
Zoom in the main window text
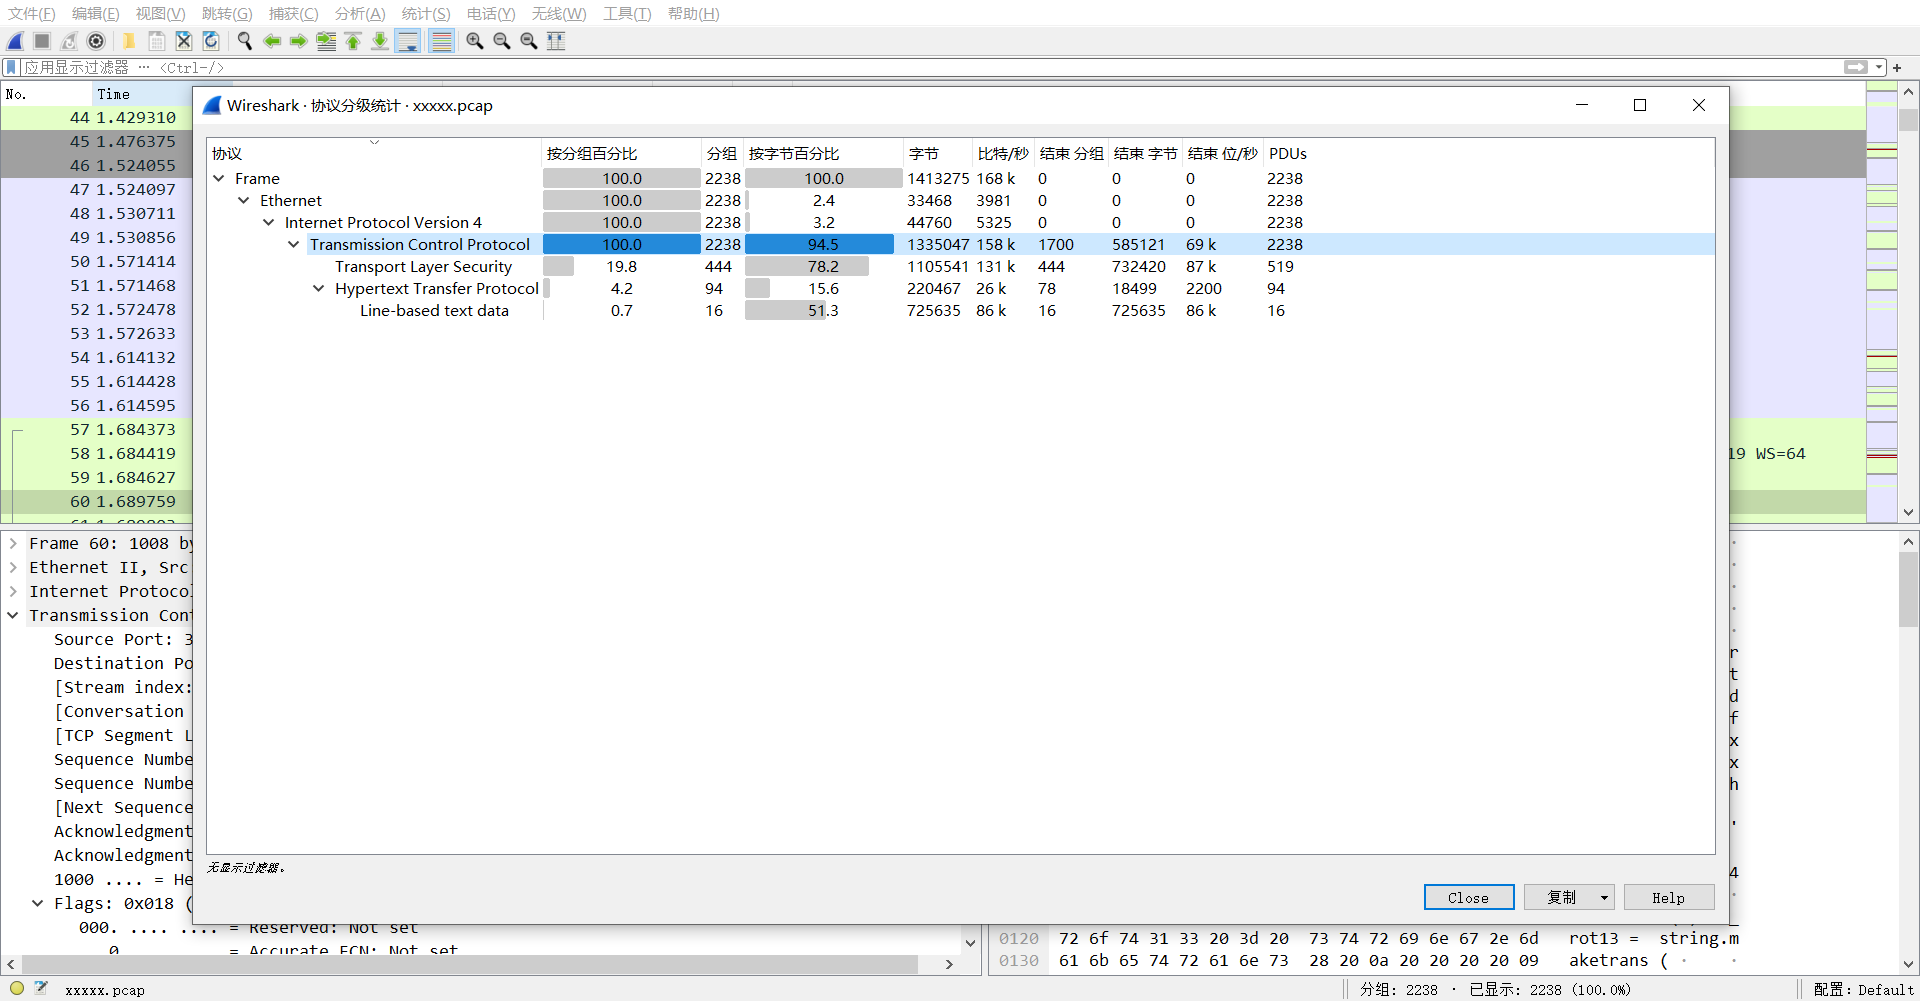point(475,41)
